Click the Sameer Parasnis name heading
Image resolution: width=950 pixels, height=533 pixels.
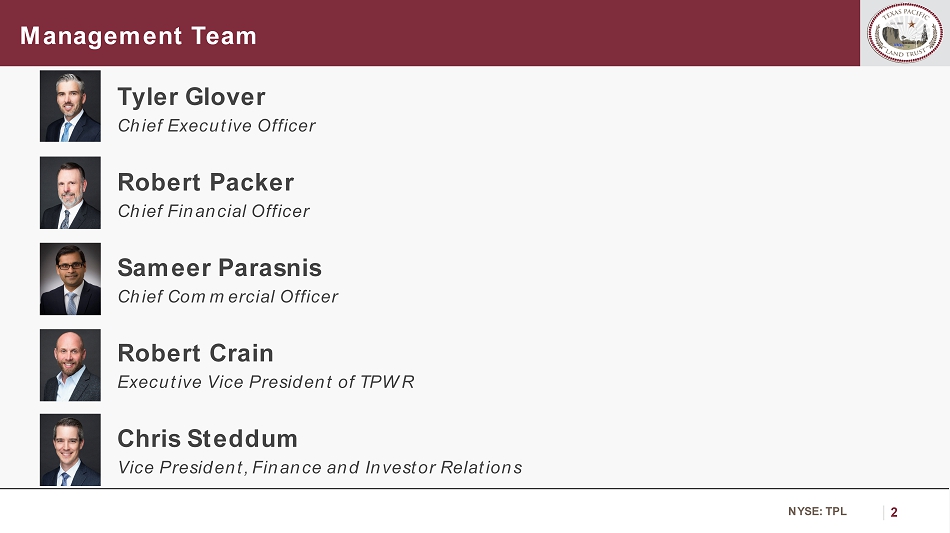pos(219,268)
